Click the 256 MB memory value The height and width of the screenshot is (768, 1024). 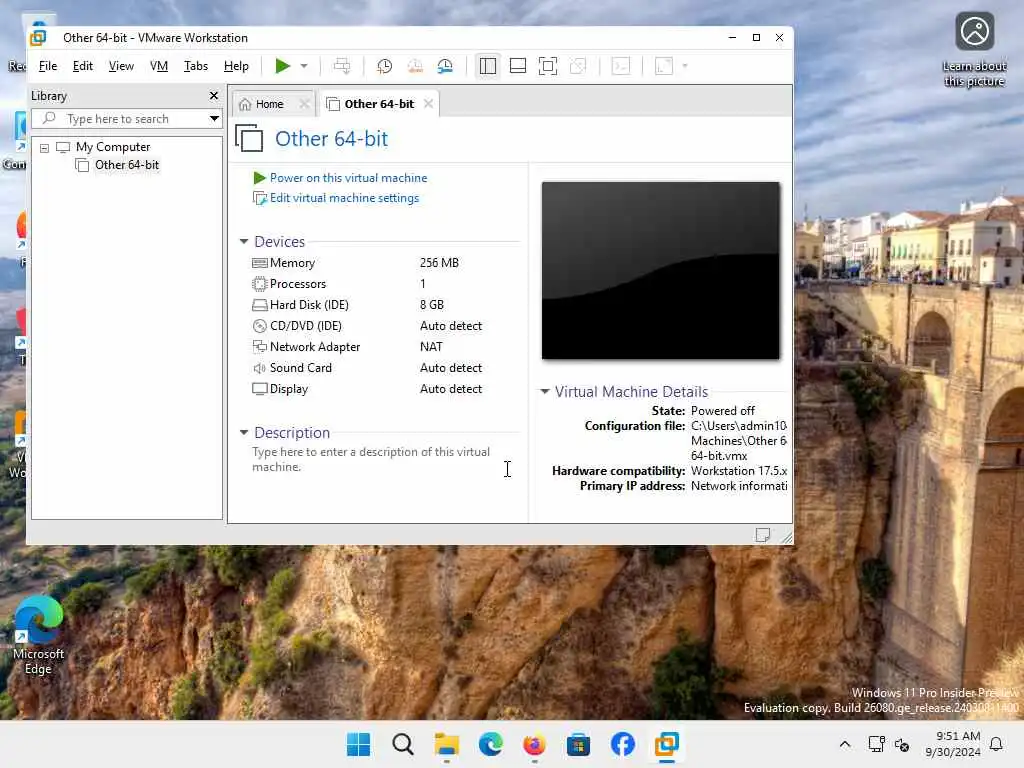pyautogui.click(x=440, y=263)
